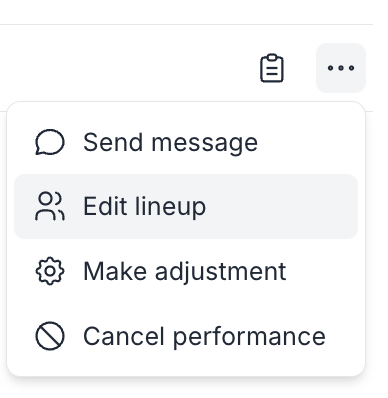Choose Cancel performance from the menu
The height and width of the screenshot is (398, 388).
point(186,336)
